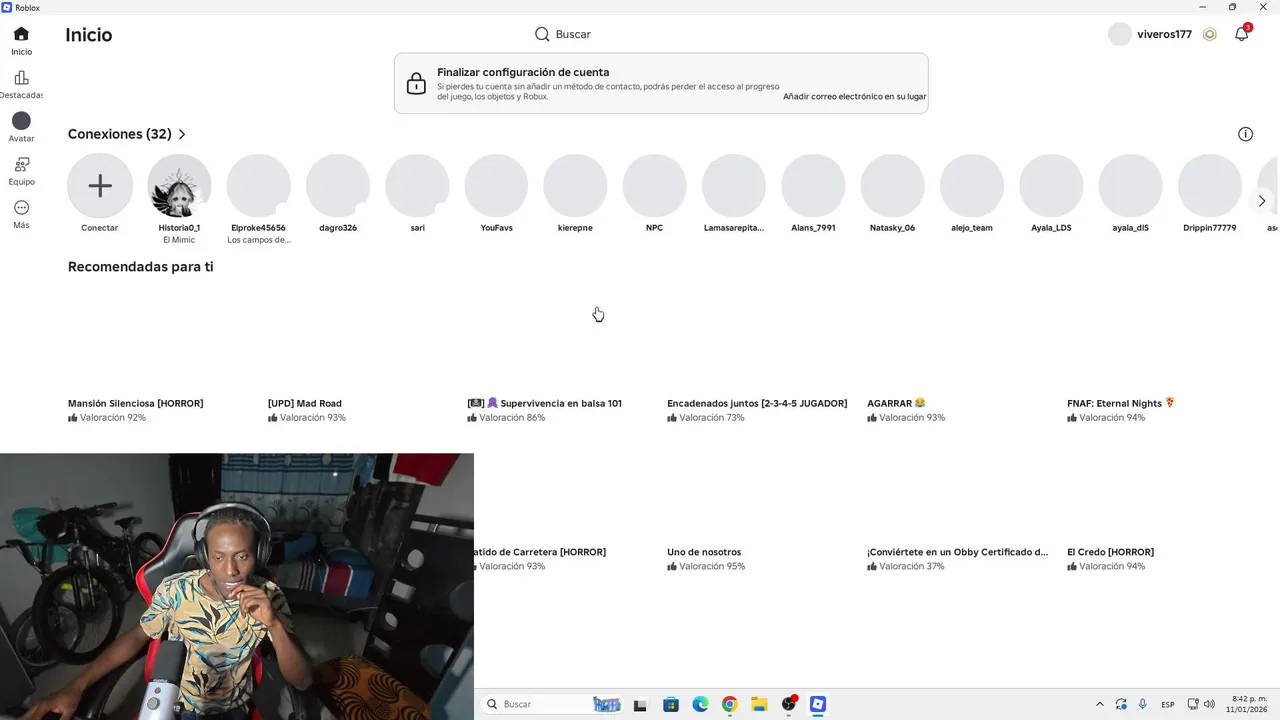
Task: Click Añadir correo electrónico en su lugar
Action: 854,97
